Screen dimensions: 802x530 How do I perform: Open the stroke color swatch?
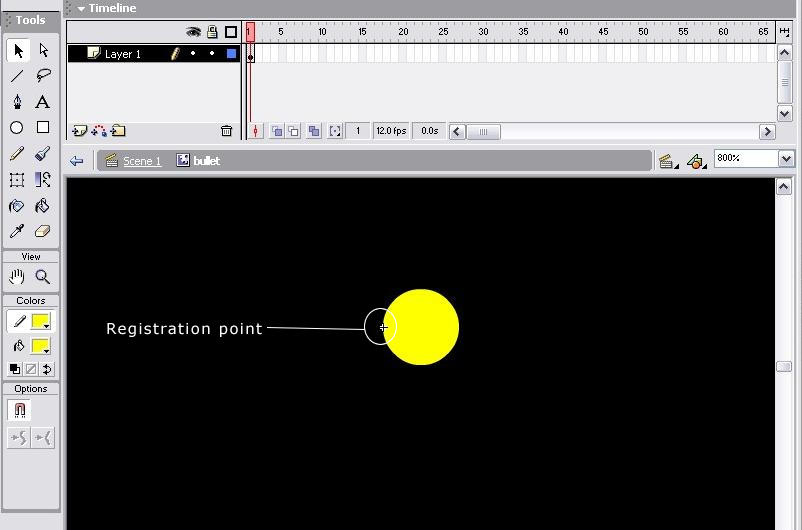41,321
